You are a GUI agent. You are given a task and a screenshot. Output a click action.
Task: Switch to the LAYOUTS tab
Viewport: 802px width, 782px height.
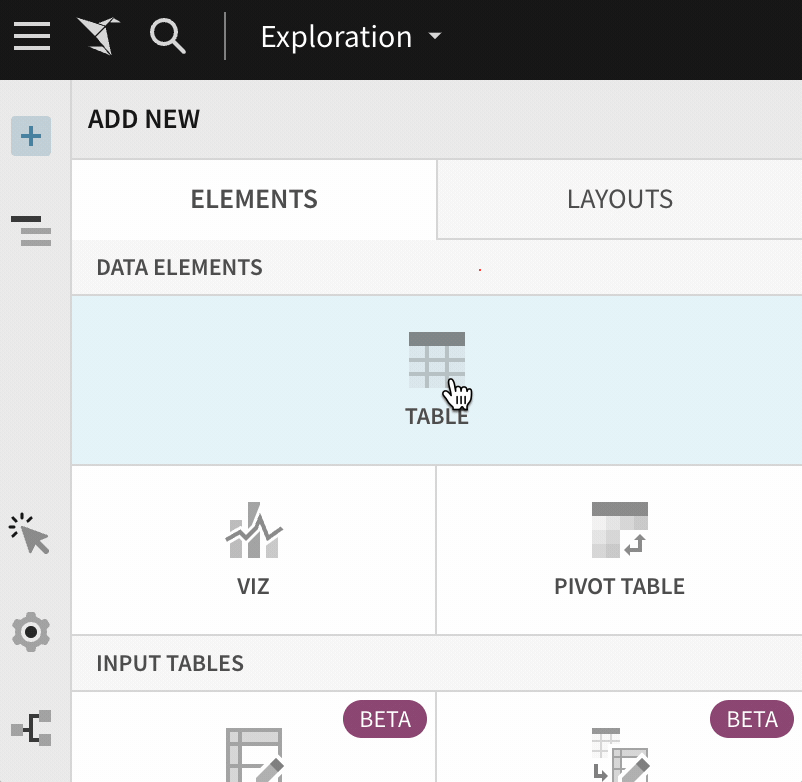click(x=619, y=199)
